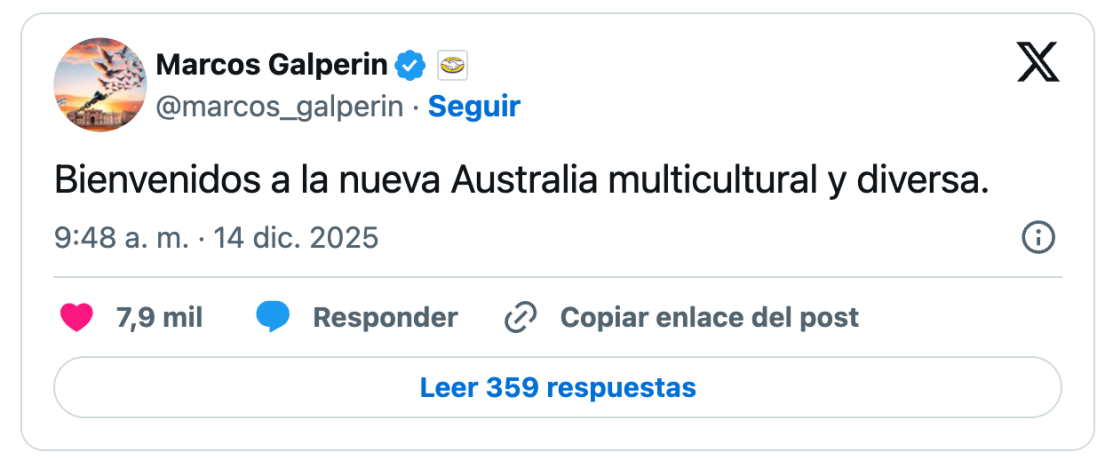Like the post with the heart icon
Image resolution: width=1105 pixels, height=460 pixels.
pos(77,318)
